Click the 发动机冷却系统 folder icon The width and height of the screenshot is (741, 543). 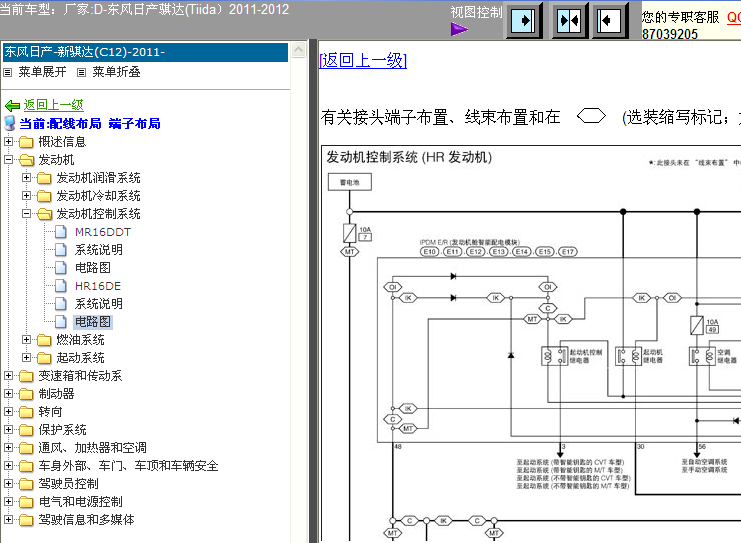click(44, 196)
